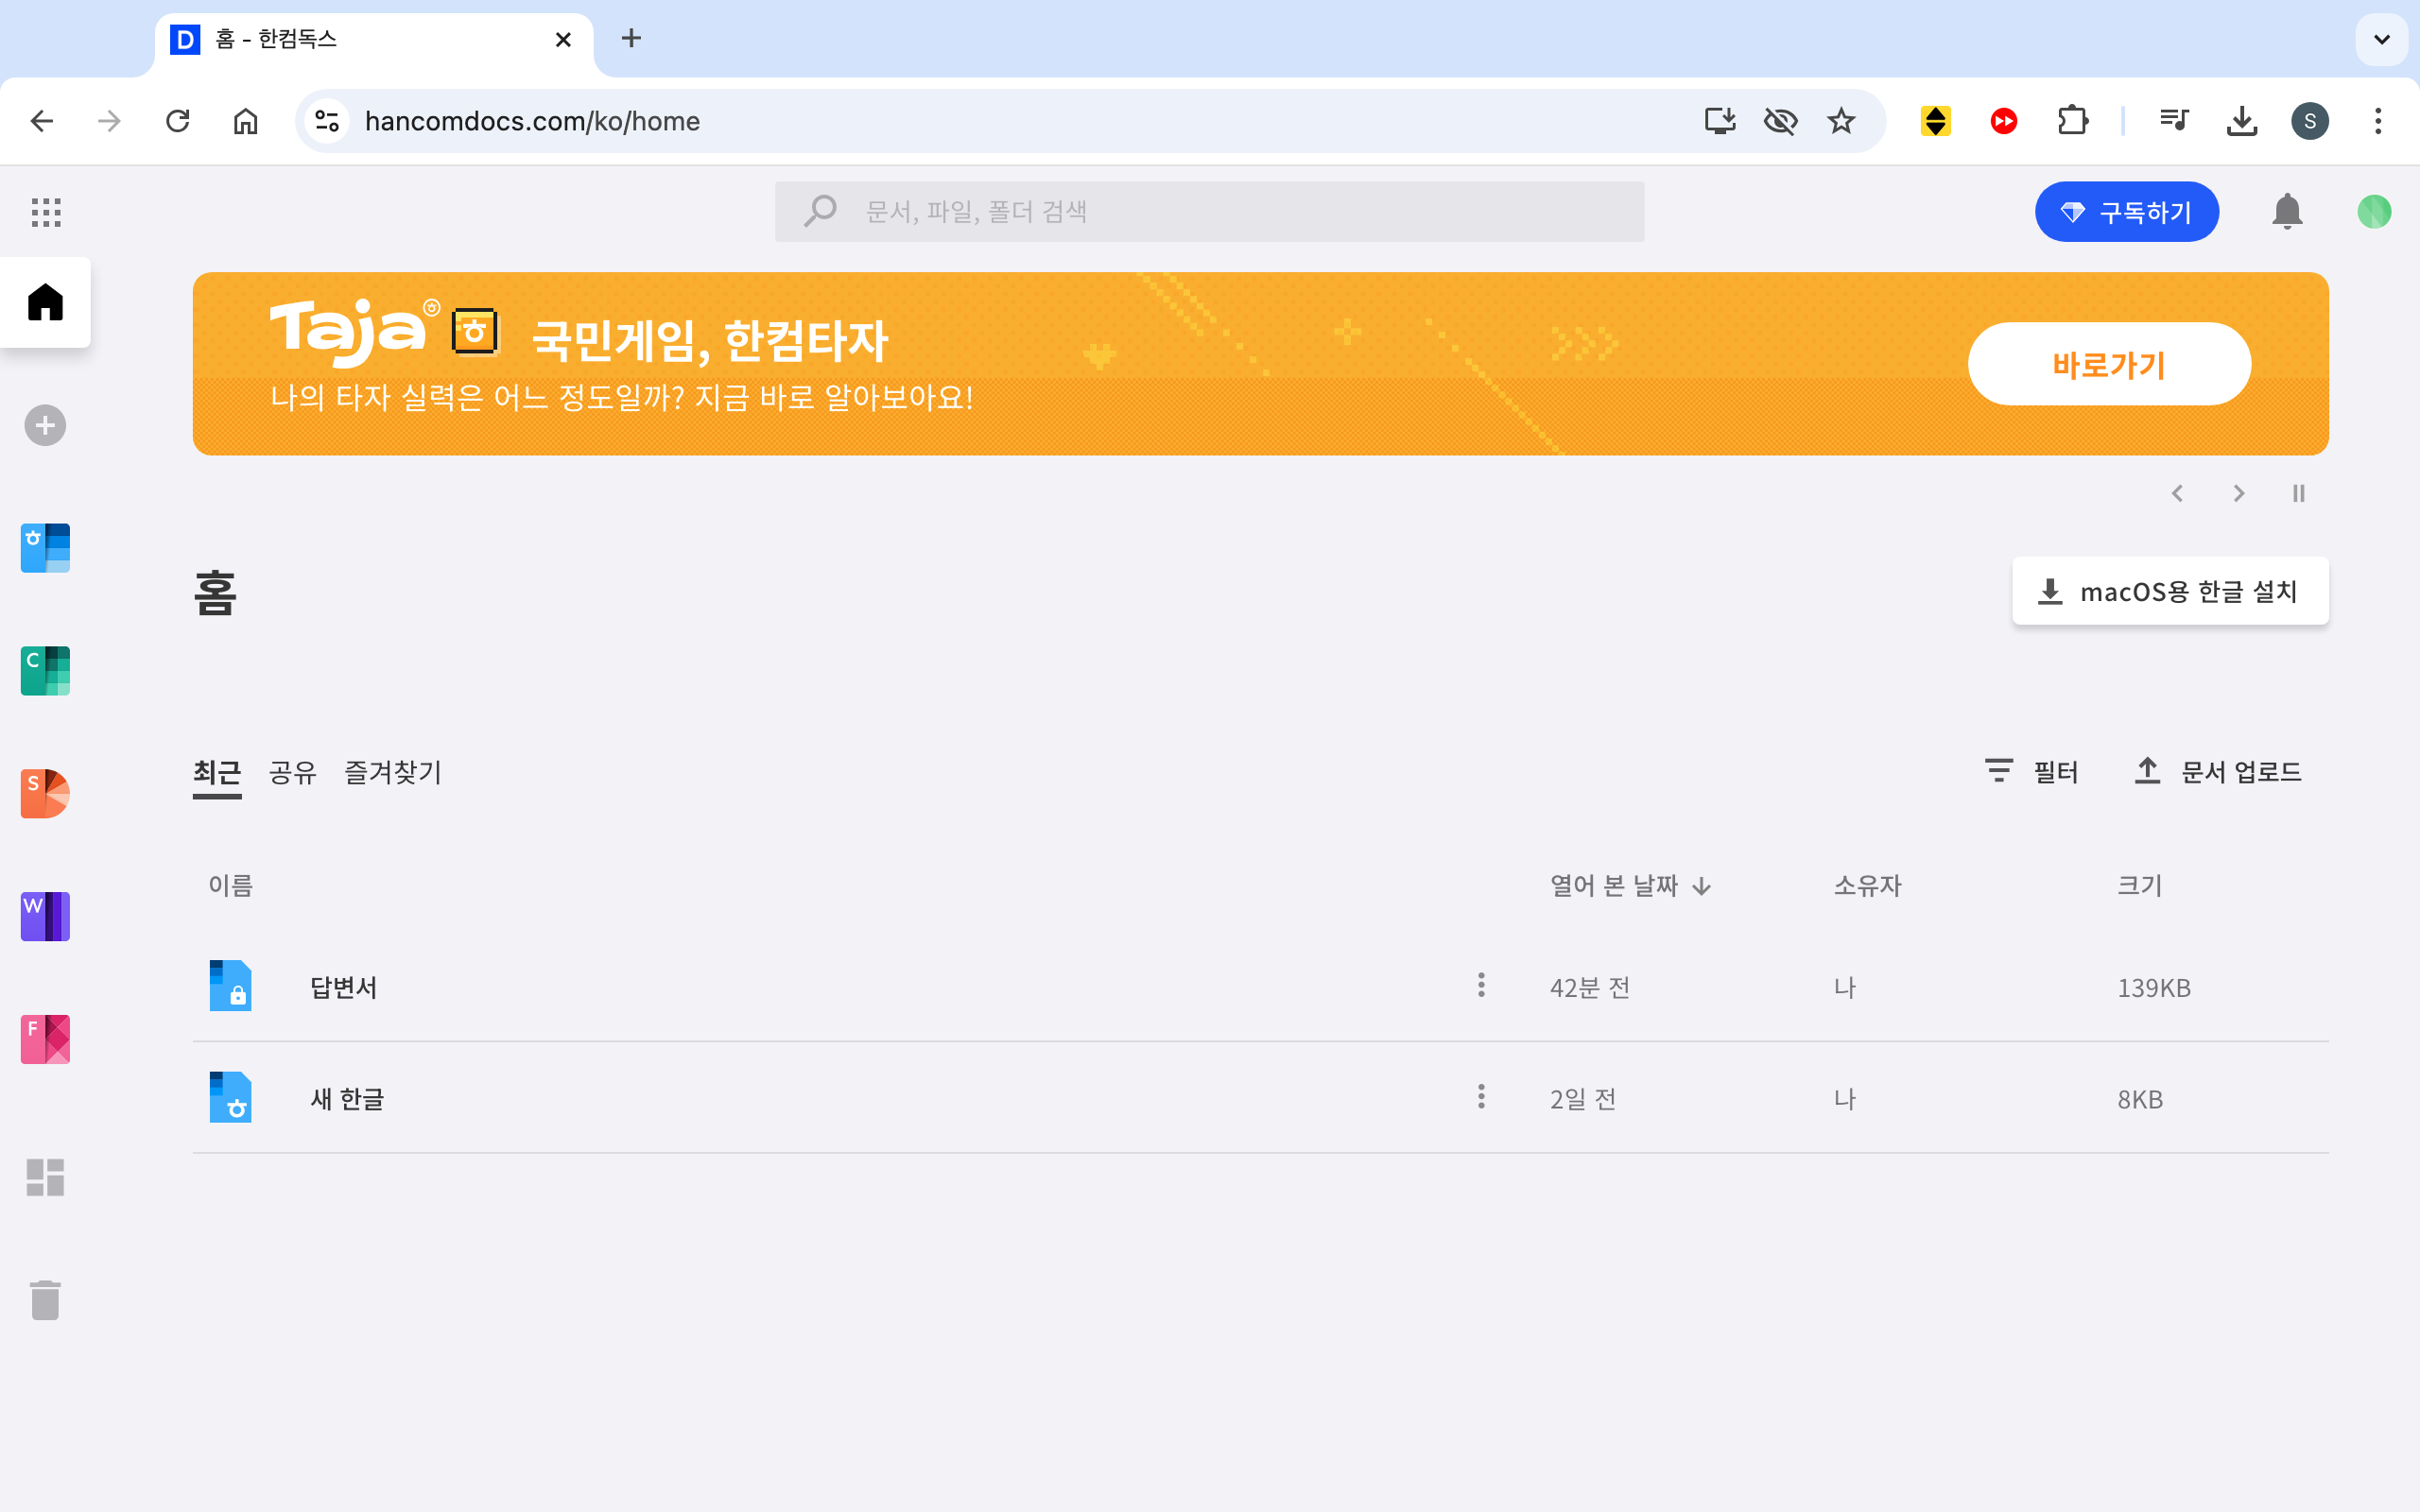The height and width of the screenshot is (1512, 2420).
Task: Toggle bookmark star in address bar
Action: coord(1841,121)
